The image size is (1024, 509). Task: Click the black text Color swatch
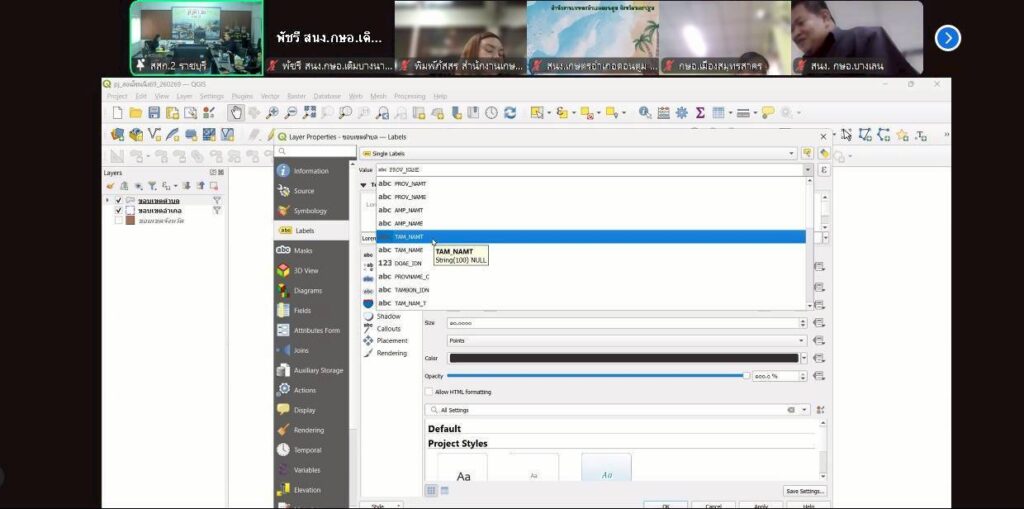tap(624, 358)
